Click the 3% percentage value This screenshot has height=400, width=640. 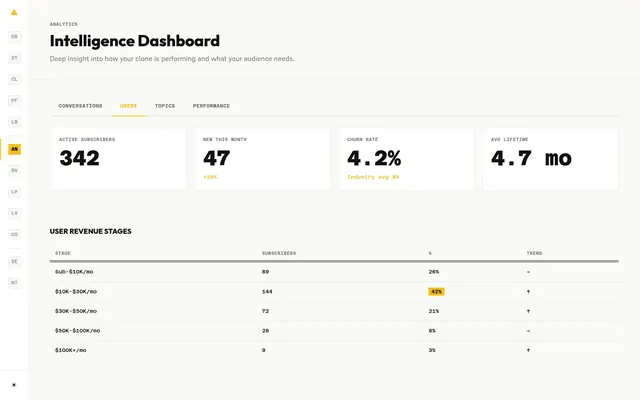pyautogui.click(x=432, y=350)
